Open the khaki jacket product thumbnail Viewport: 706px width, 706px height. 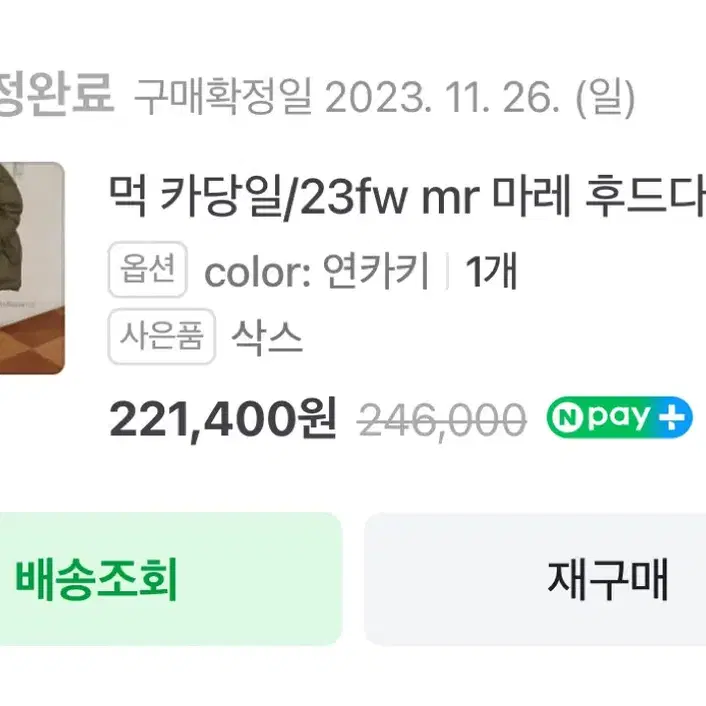[32, 268]
